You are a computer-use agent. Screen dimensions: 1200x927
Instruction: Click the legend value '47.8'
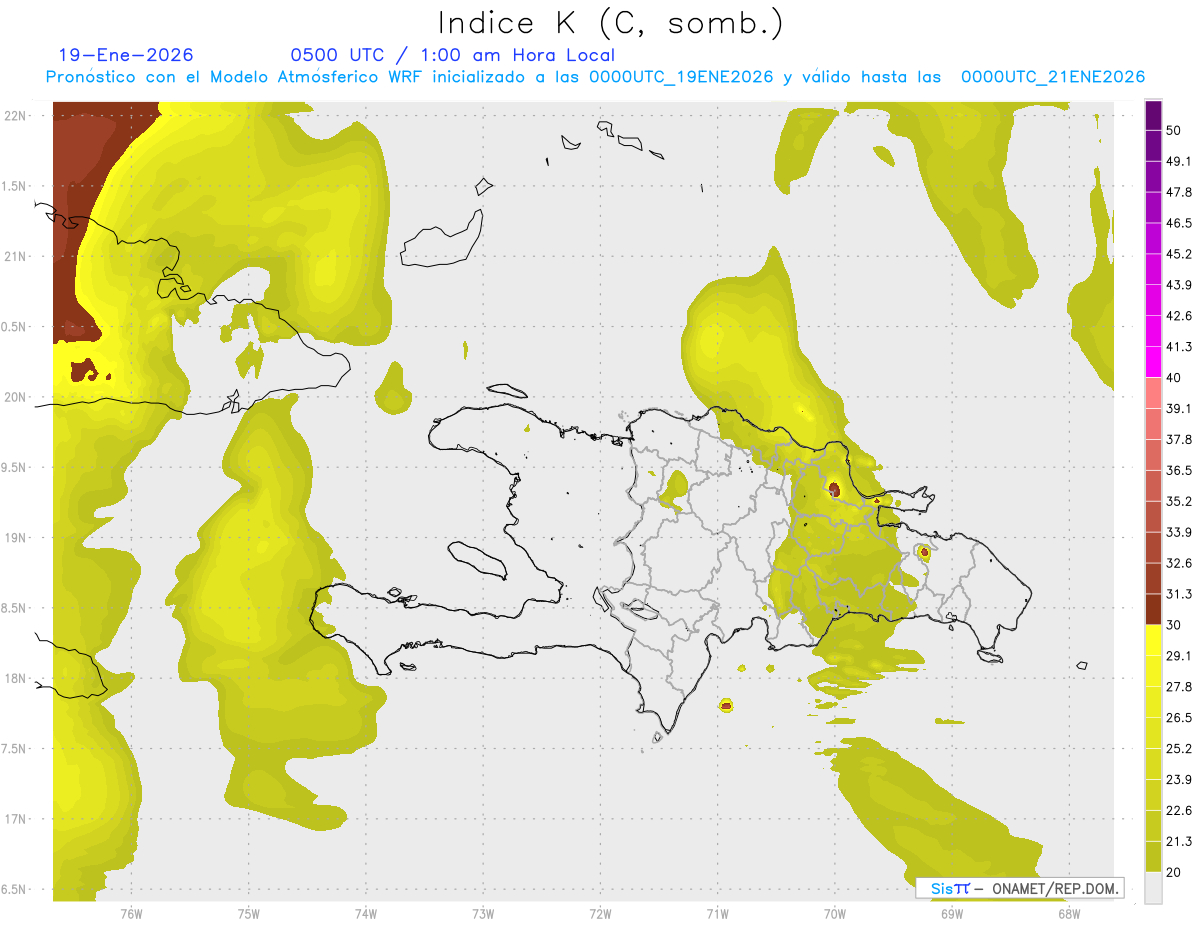(1179, 192)
